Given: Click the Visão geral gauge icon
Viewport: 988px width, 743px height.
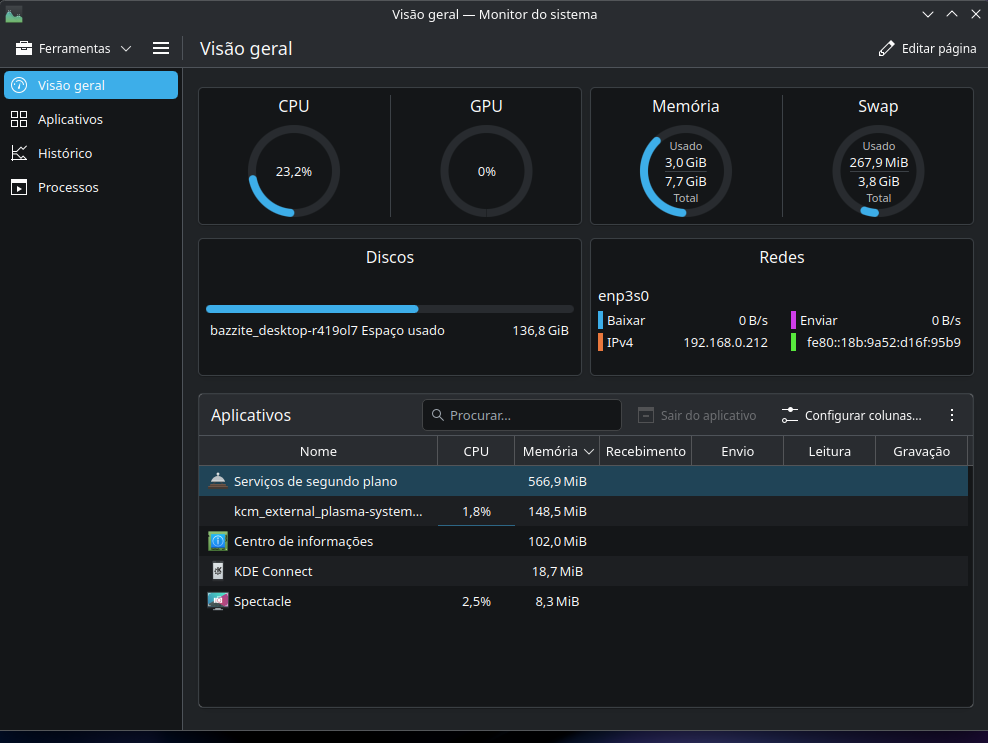Looking at the screenshot, I should [x=19, y=85].
